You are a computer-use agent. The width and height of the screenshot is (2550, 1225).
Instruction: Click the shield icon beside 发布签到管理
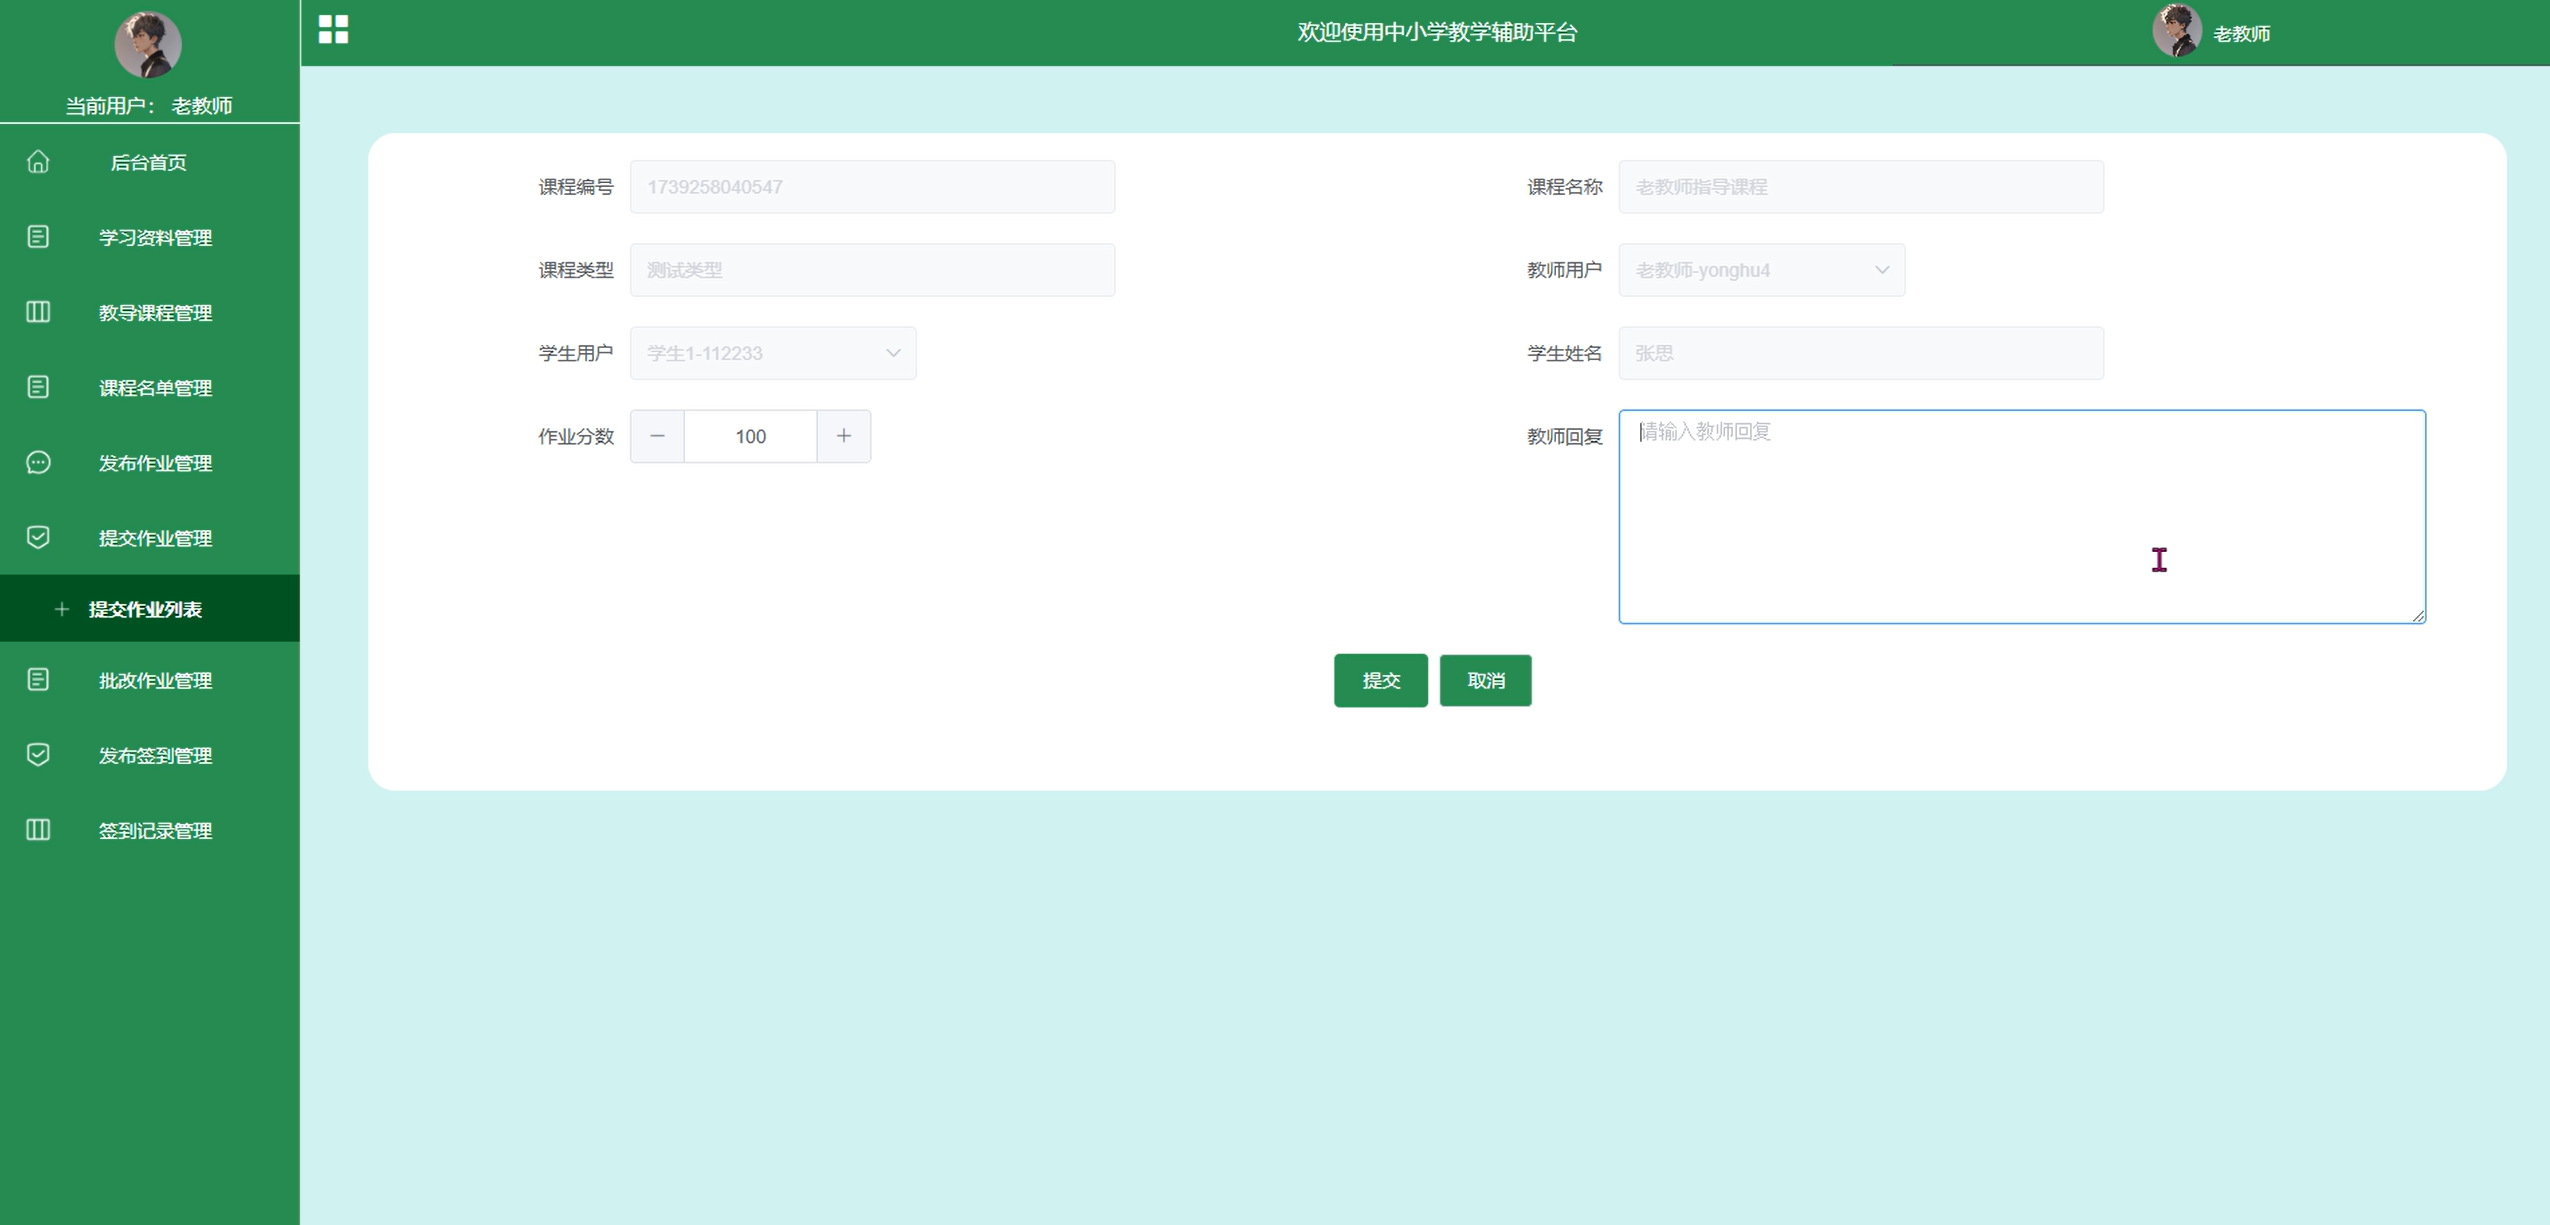[x=38, y=755]
